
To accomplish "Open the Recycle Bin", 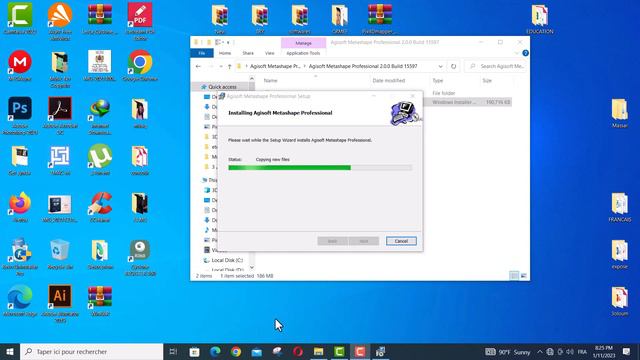I will coord(60,254).
